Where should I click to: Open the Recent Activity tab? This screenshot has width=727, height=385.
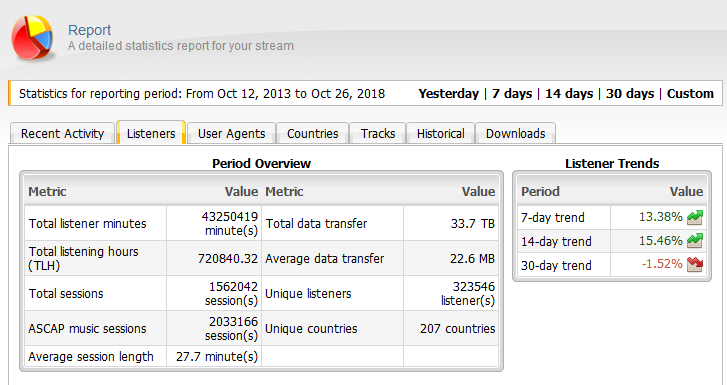pos(63,134)
